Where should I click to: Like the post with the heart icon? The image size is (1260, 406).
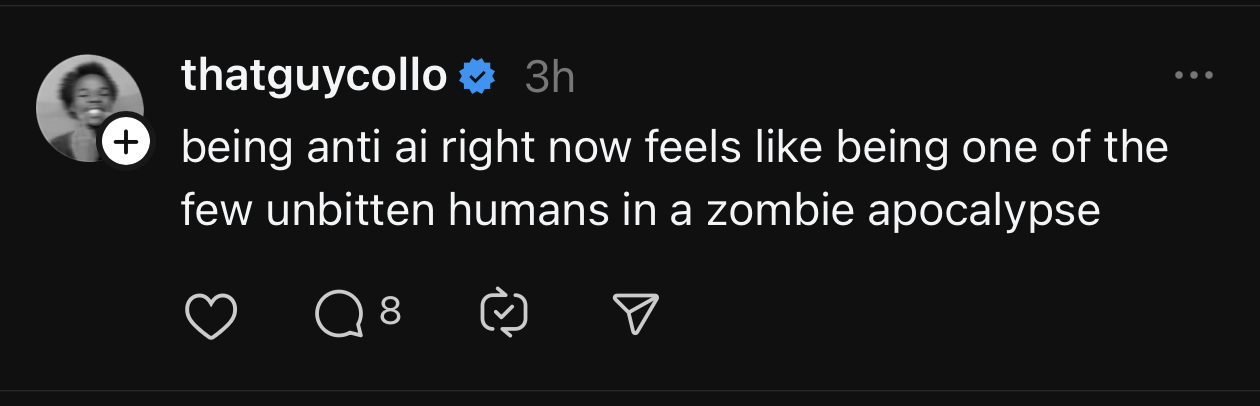click(211, 315)
